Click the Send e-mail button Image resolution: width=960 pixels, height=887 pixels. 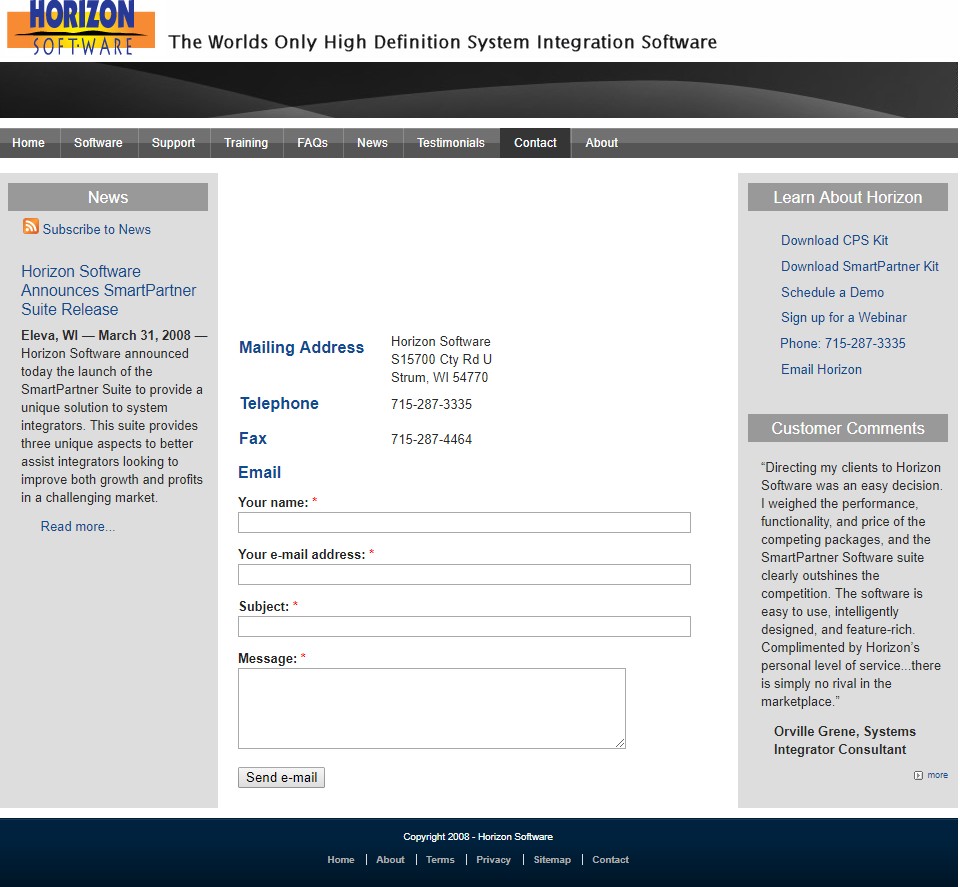(282, 777)
